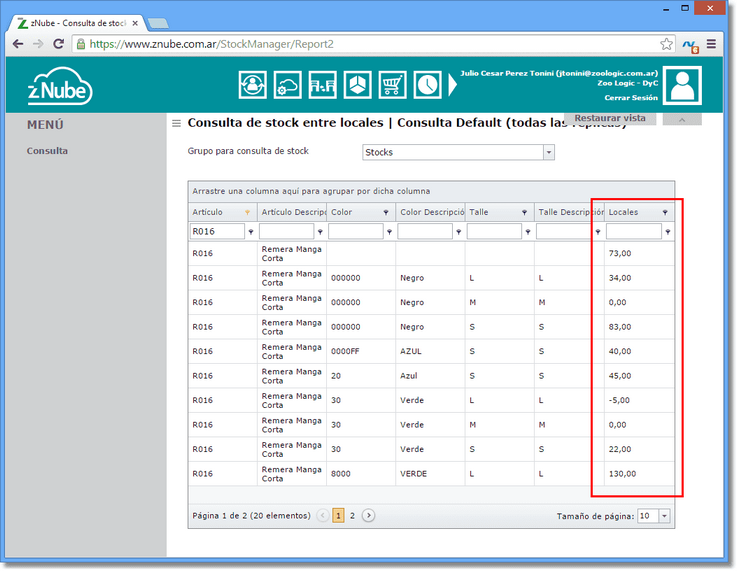Open filter menu on Color column header
Viewport: 737px width, 571px height.
[x=386, y=212]
